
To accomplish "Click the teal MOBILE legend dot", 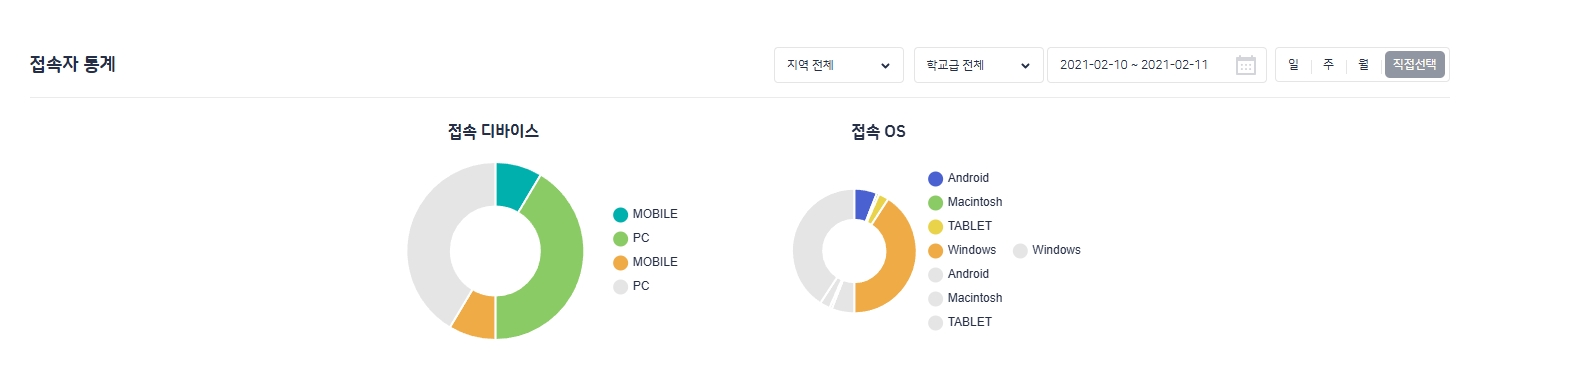I will [x=620, y=214].
